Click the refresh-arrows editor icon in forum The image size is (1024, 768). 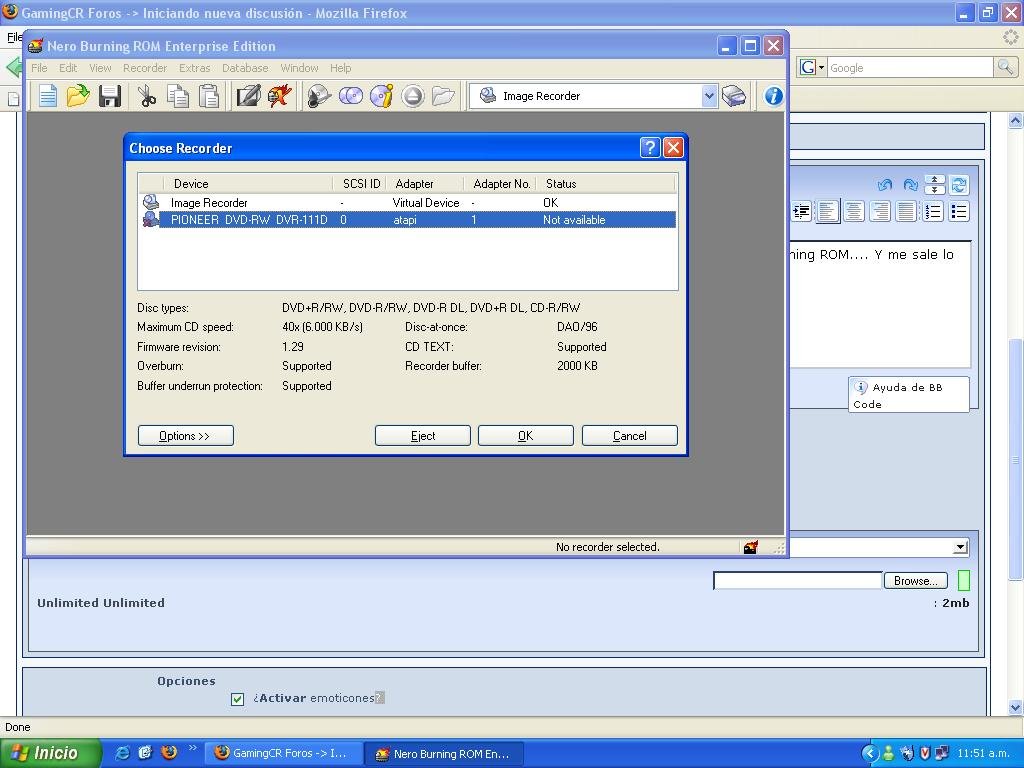pos(959,185)
